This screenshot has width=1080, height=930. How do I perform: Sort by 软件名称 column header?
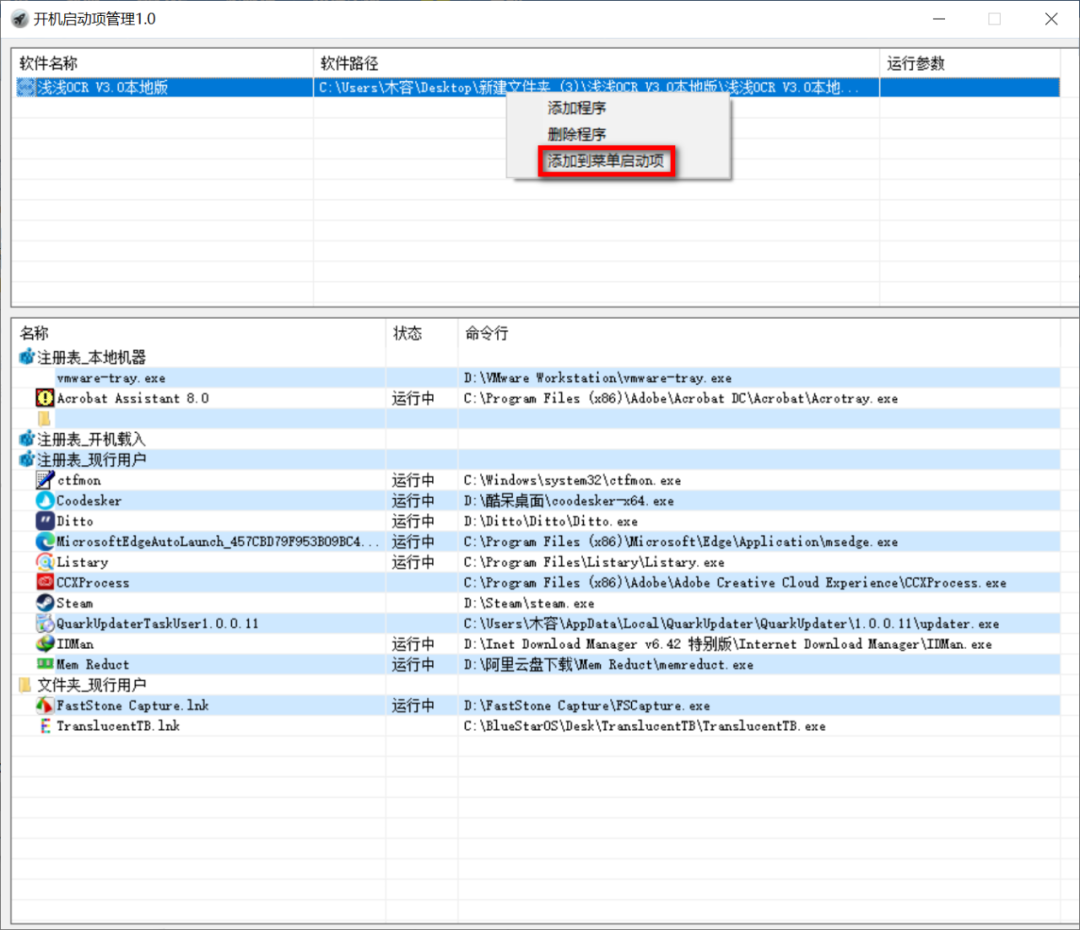tap(48, 63)
